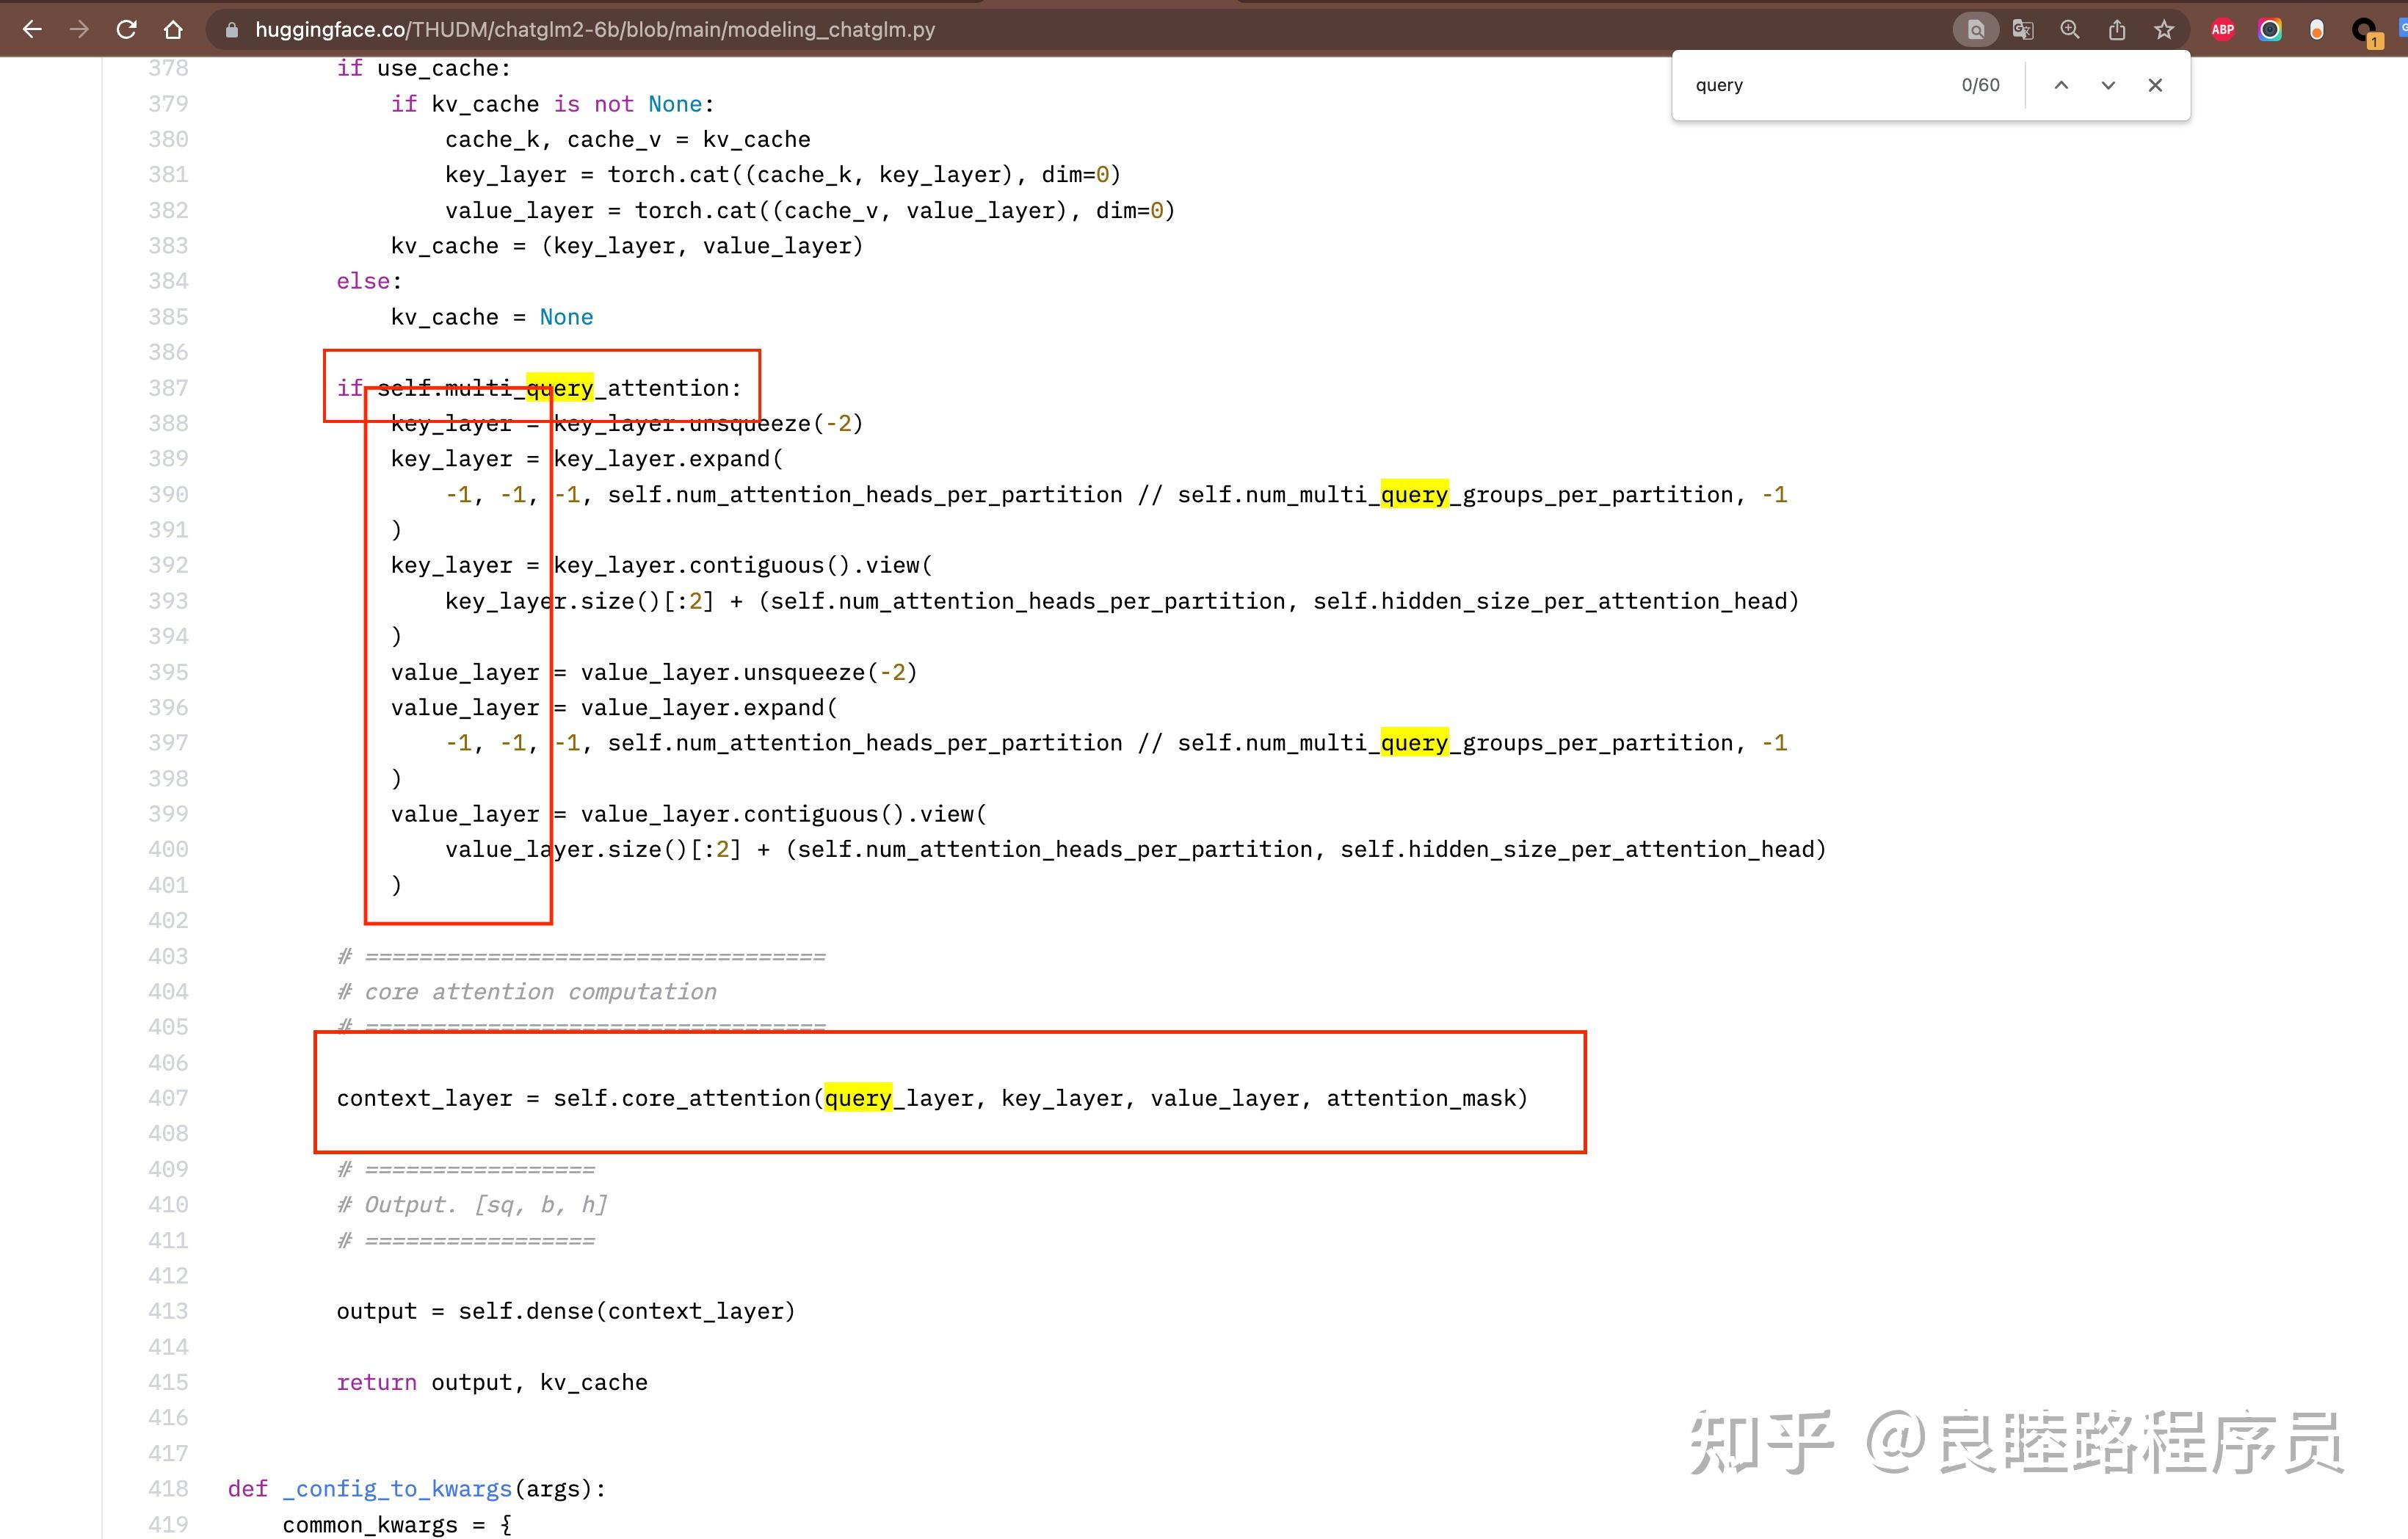Click the orange toggle-style extension icon
The height and width of the screenshot is (1539, 2408).
(2317, 29)
